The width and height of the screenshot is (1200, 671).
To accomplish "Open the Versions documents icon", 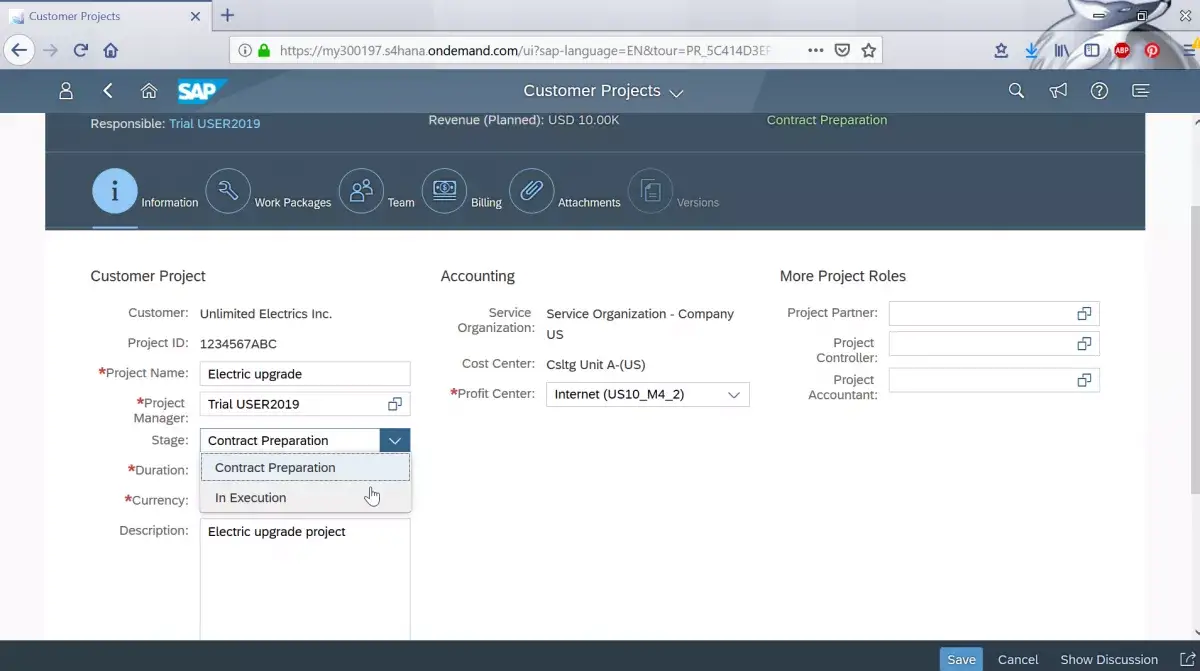I will point(650,190).
